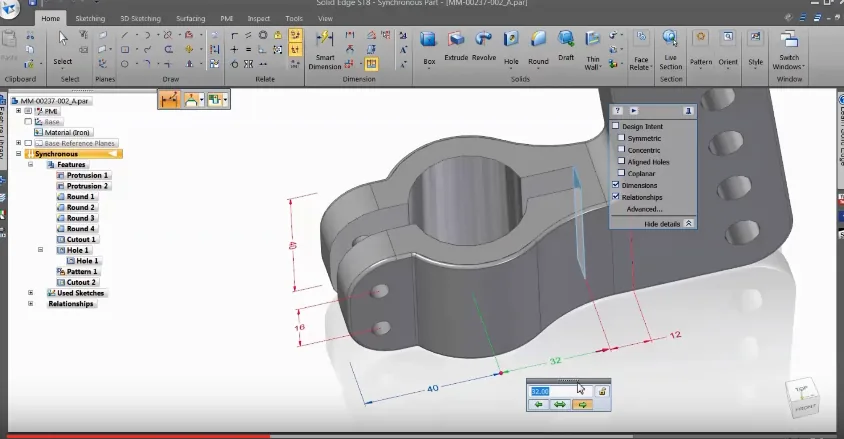
Task: Click the Live Rules help question icon
Action: [617, 110]
